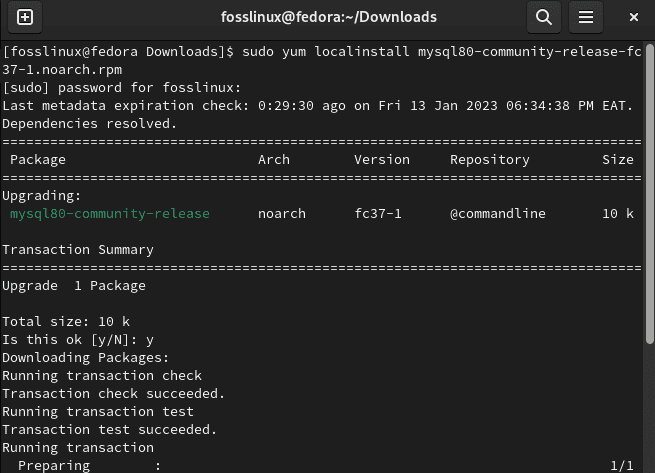
Task: Close the terminal window
Action: [x=634, y=17]
